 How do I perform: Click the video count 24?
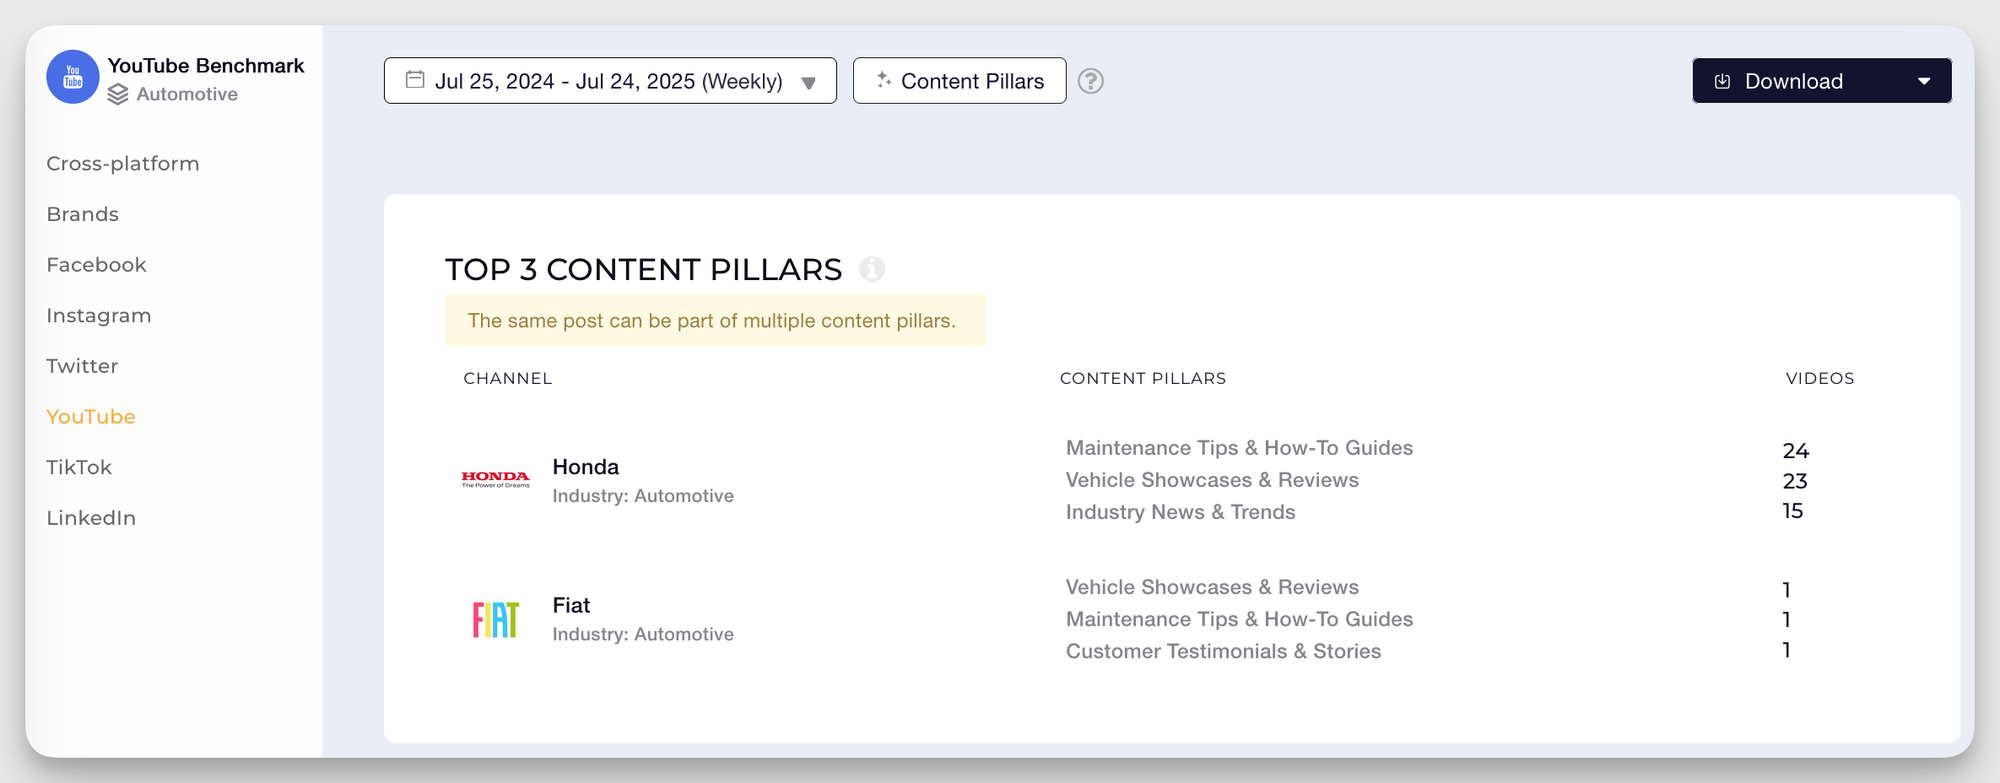[1796, 451]
